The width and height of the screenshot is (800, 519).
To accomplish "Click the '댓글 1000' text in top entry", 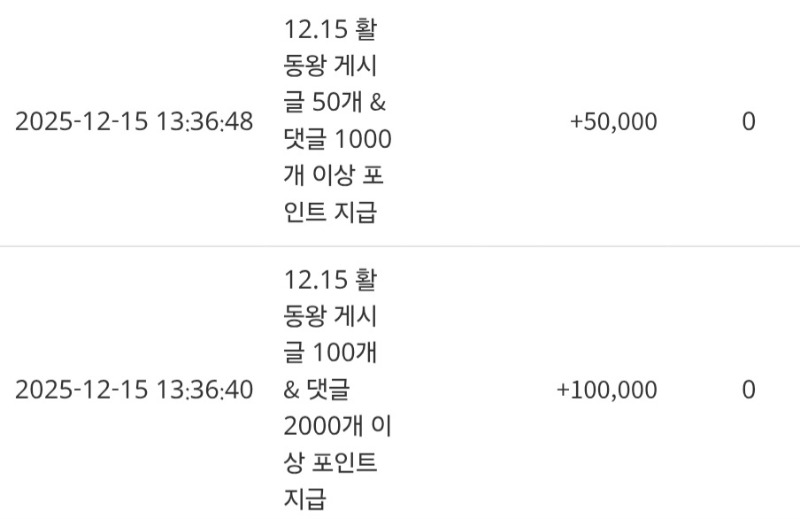I will pos(339,138).
